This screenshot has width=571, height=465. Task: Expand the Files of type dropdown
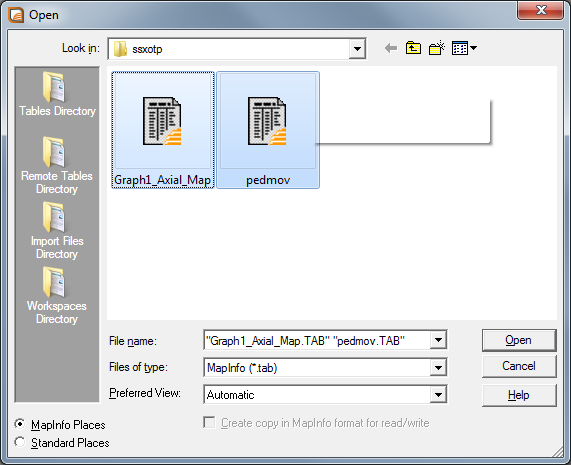[x=438, y=367]
